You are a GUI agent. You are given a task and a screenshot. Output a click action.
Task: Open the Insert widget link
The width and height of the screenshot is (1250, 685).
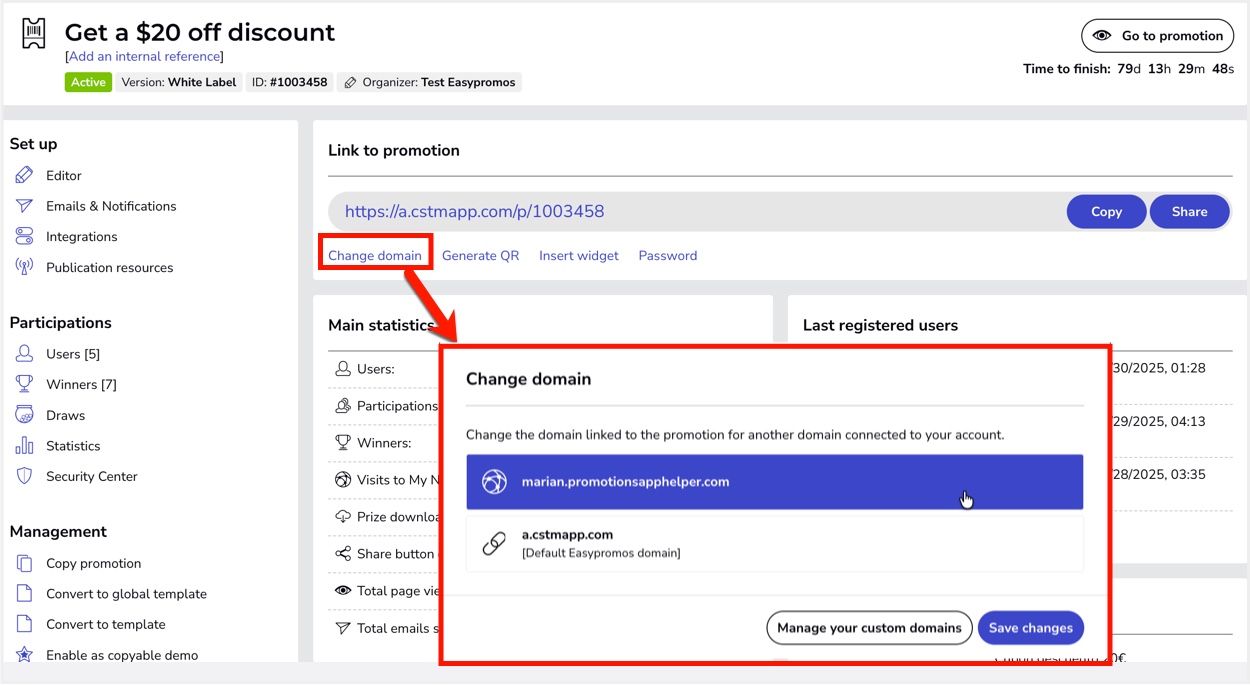click(579, 256)
